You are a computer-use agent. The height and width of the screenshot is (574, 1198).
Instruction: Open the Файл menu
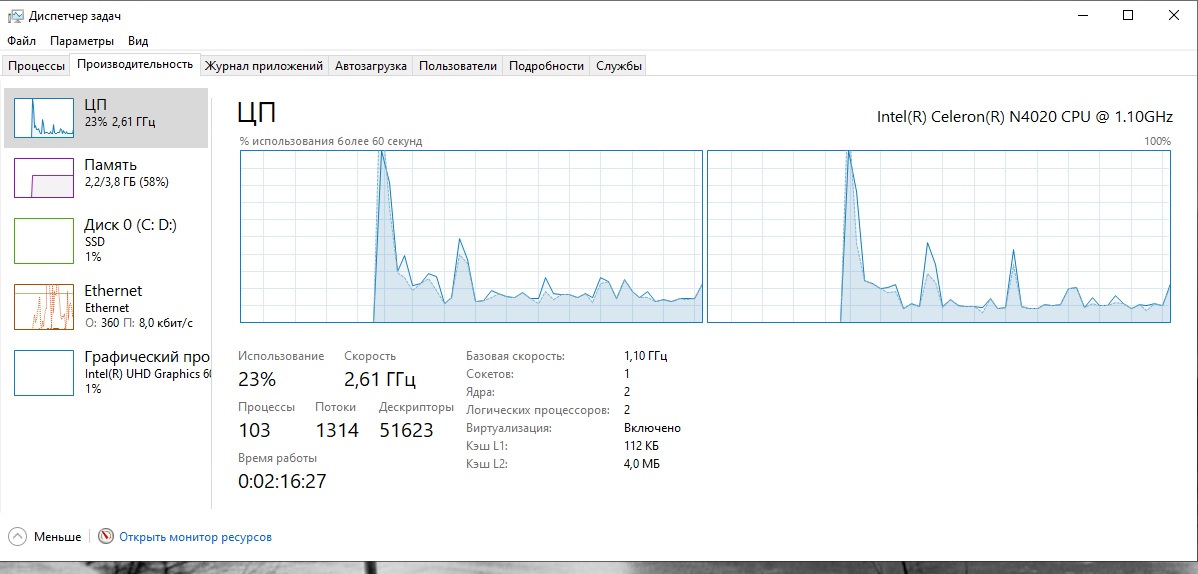point(21,41)
